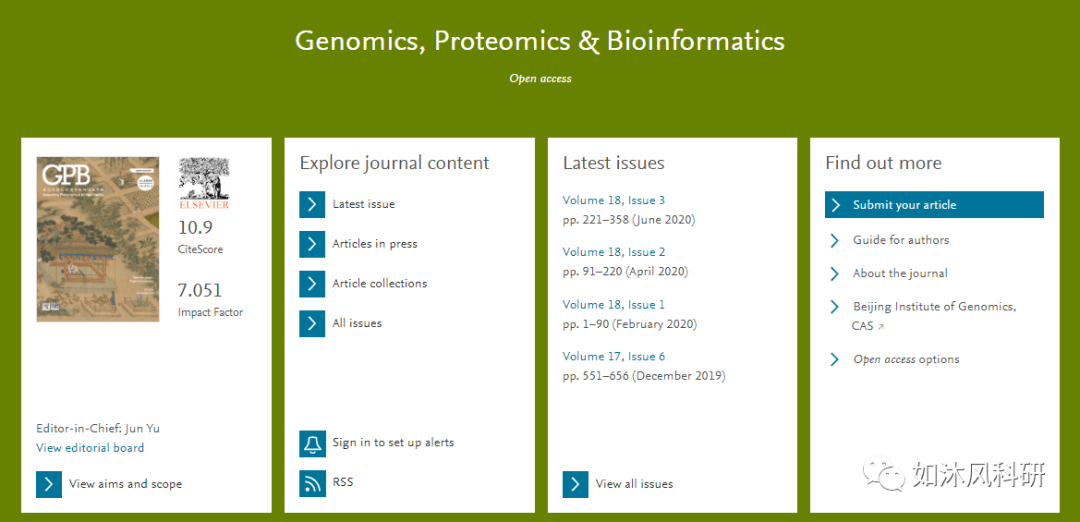Click arrow icon beside All issues
This screenshot has width=1080, height=522.
click(x=312, y=324)
